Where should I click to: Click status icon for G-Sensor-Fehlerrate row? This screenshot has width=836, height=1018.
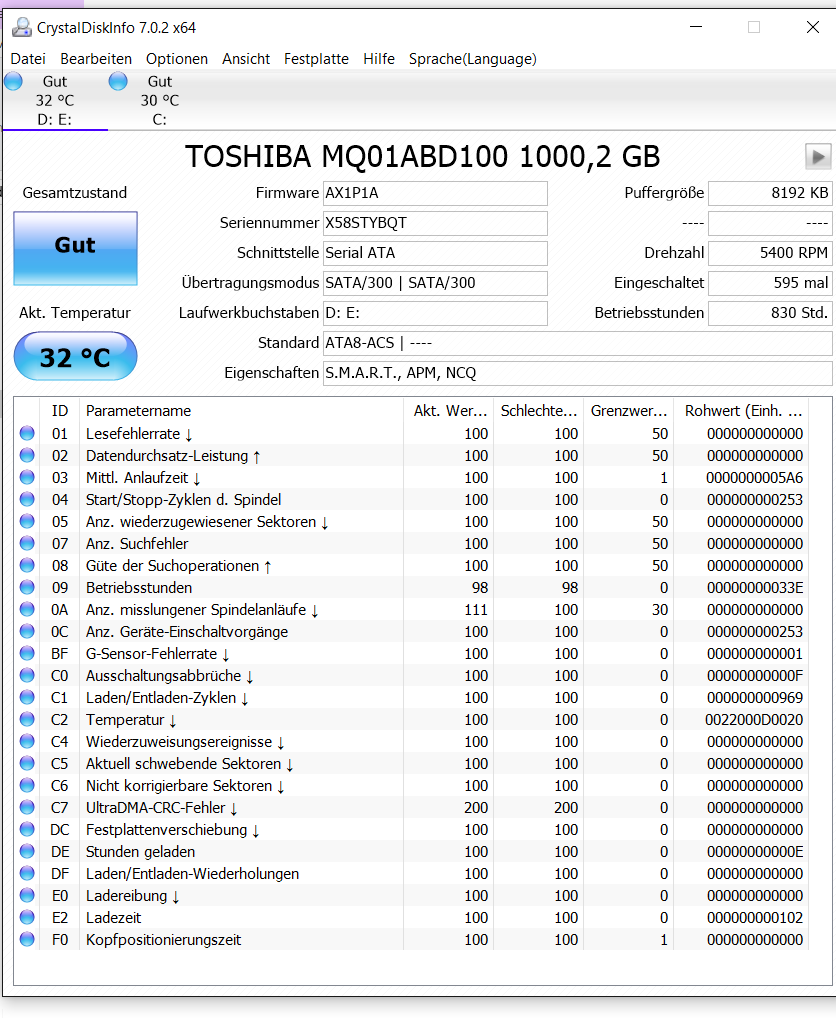27,653
